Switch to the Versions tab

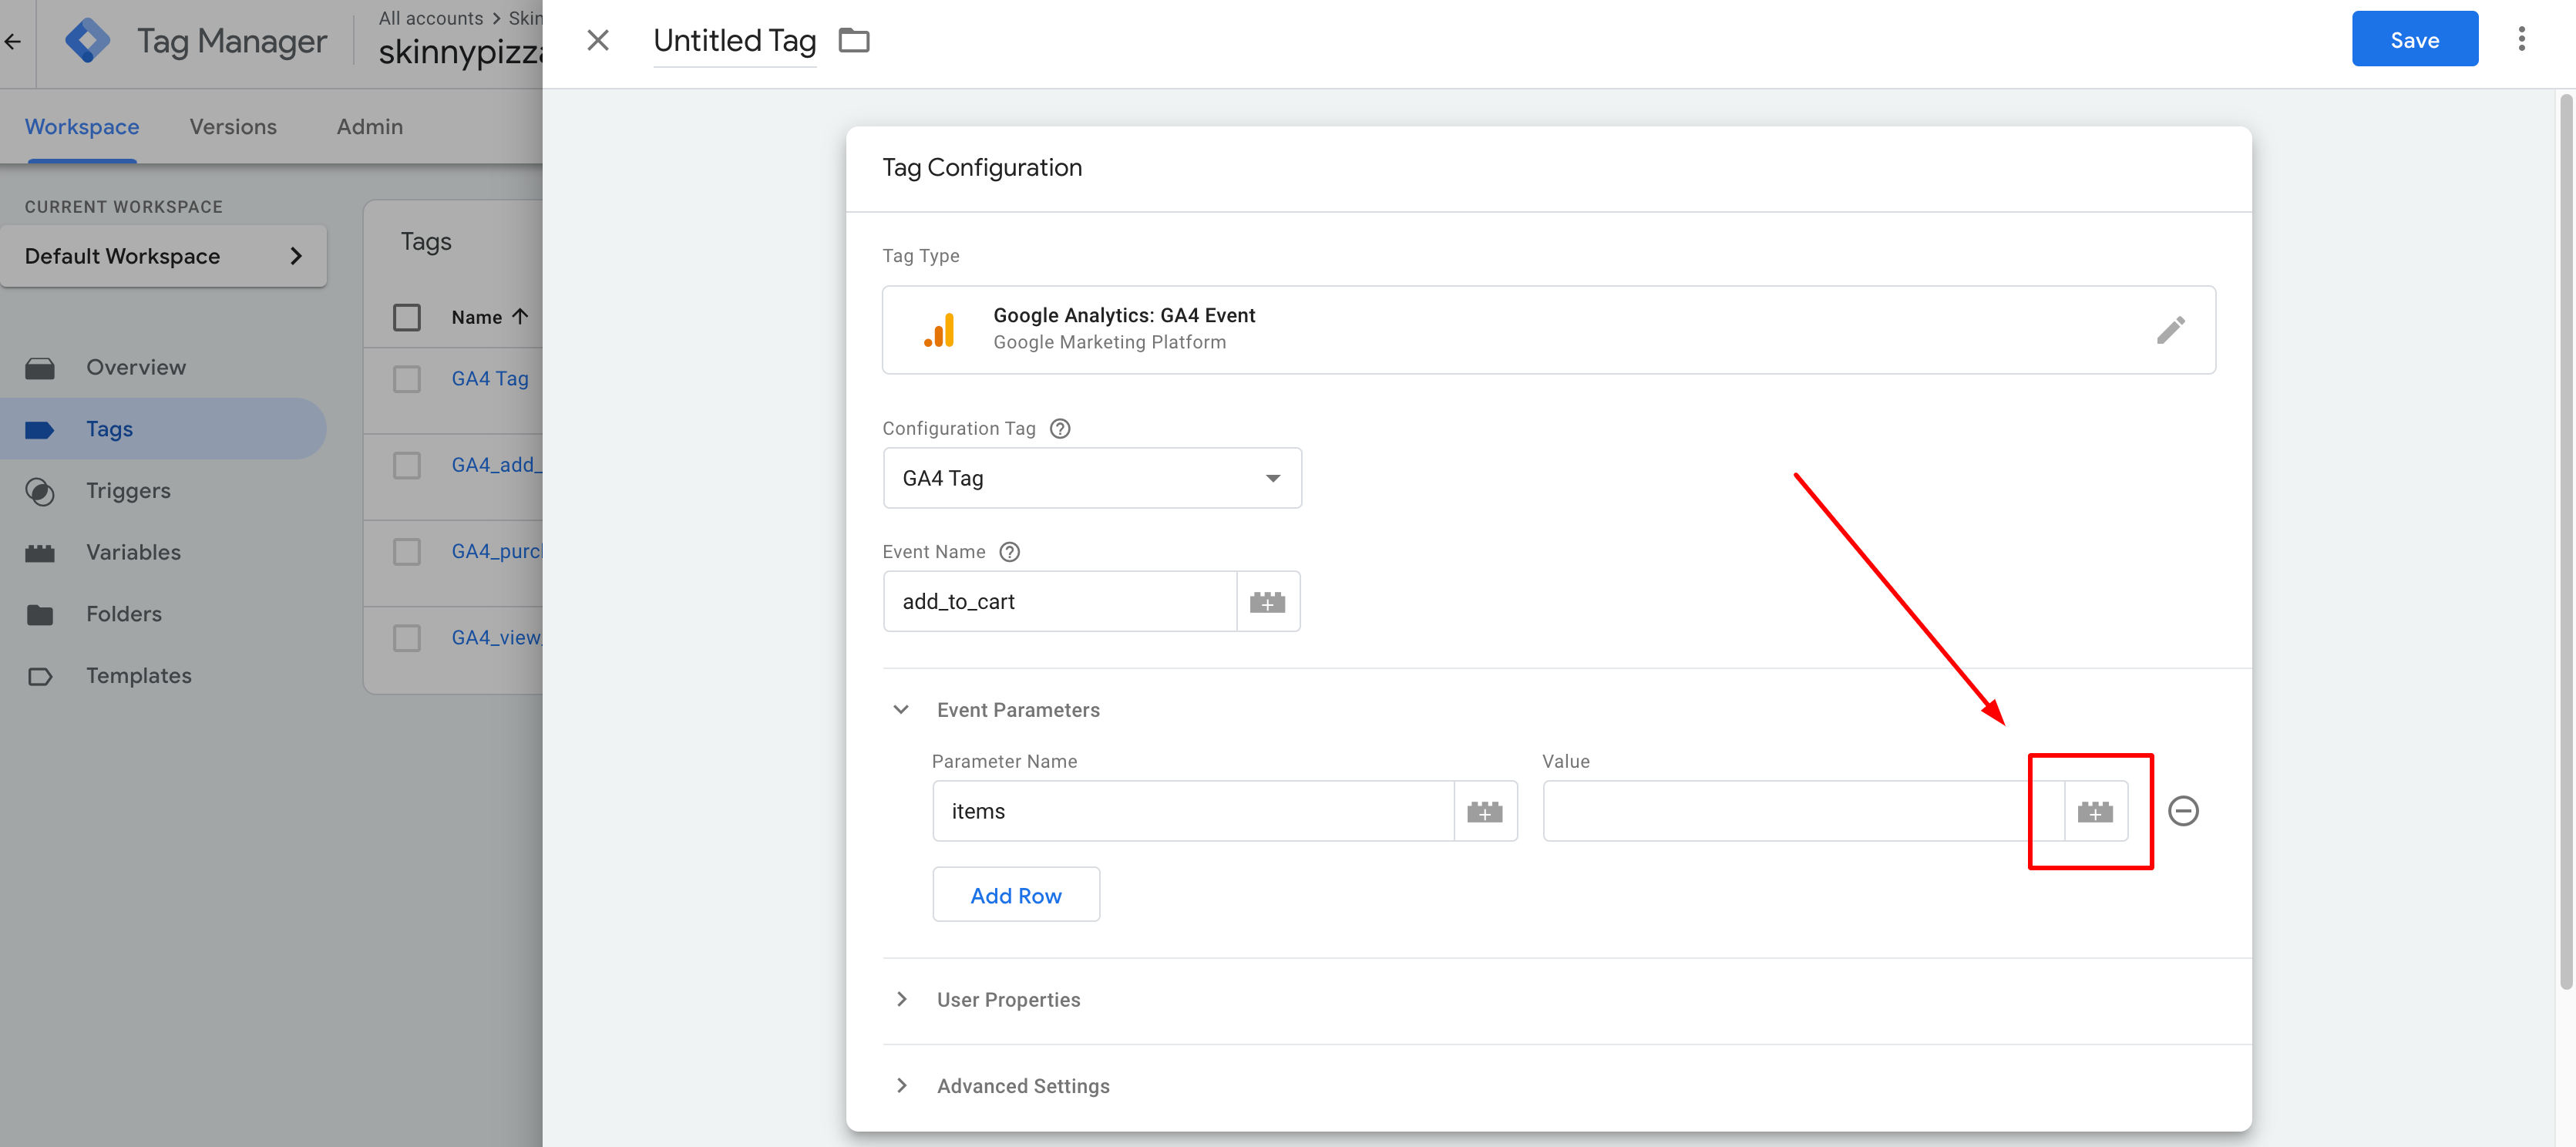pyautogui.click(x=233, y=127)
